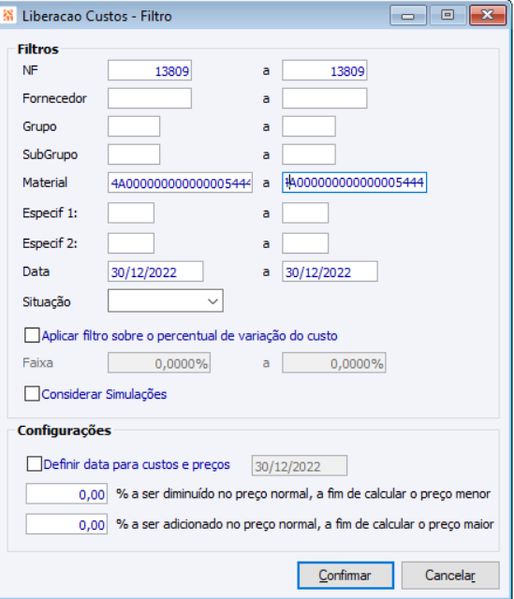The width and height of the screenshot is (514, 599).
Task: Click the Material label
Action: coord(45,183)
